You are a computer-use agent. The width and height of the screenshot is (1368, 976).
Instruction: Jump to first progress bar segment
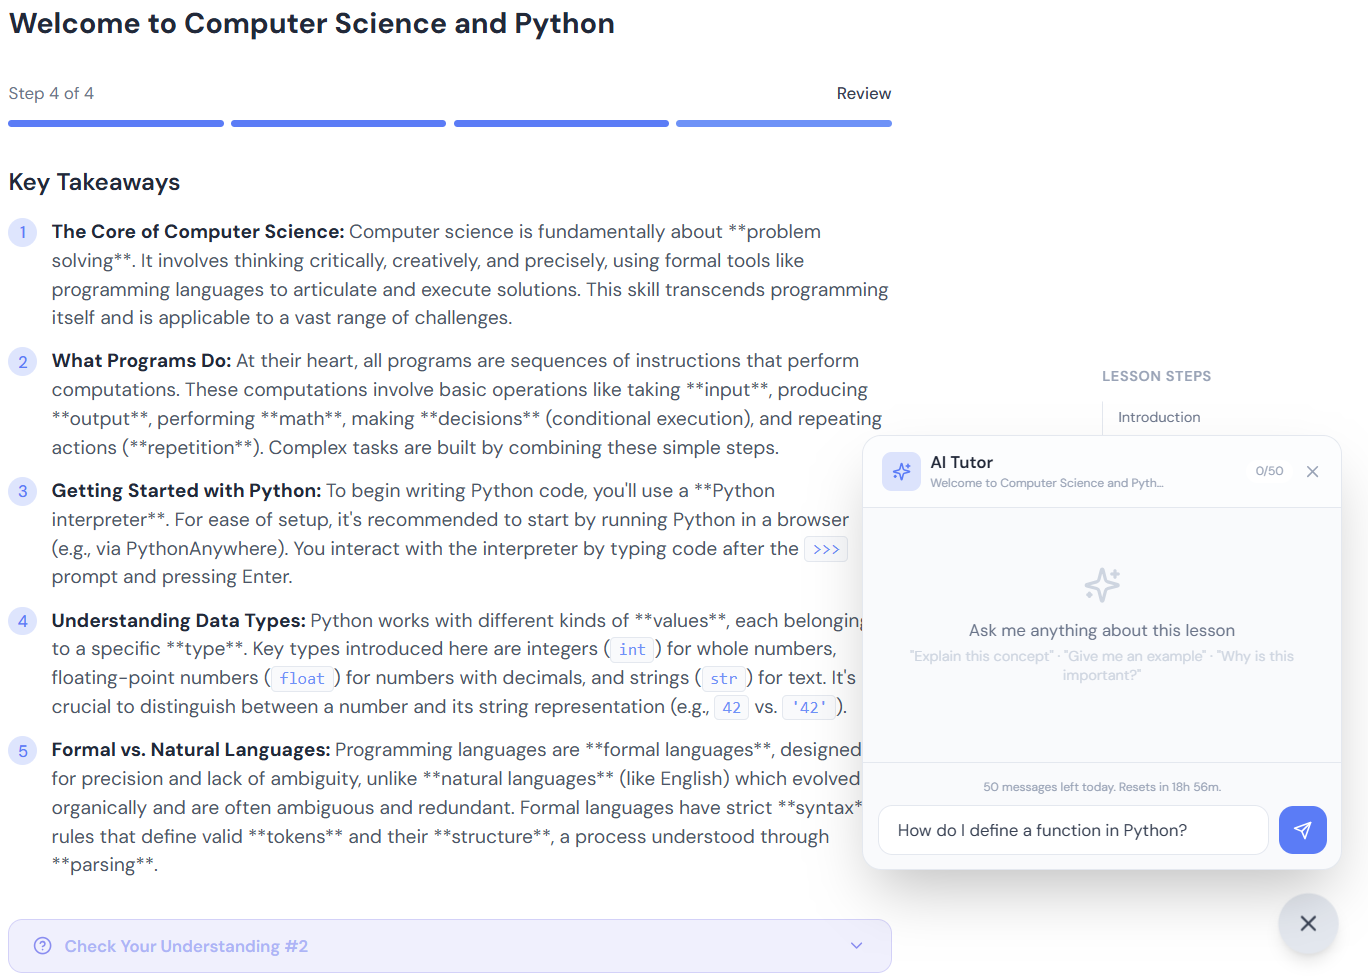click(116, 124)
